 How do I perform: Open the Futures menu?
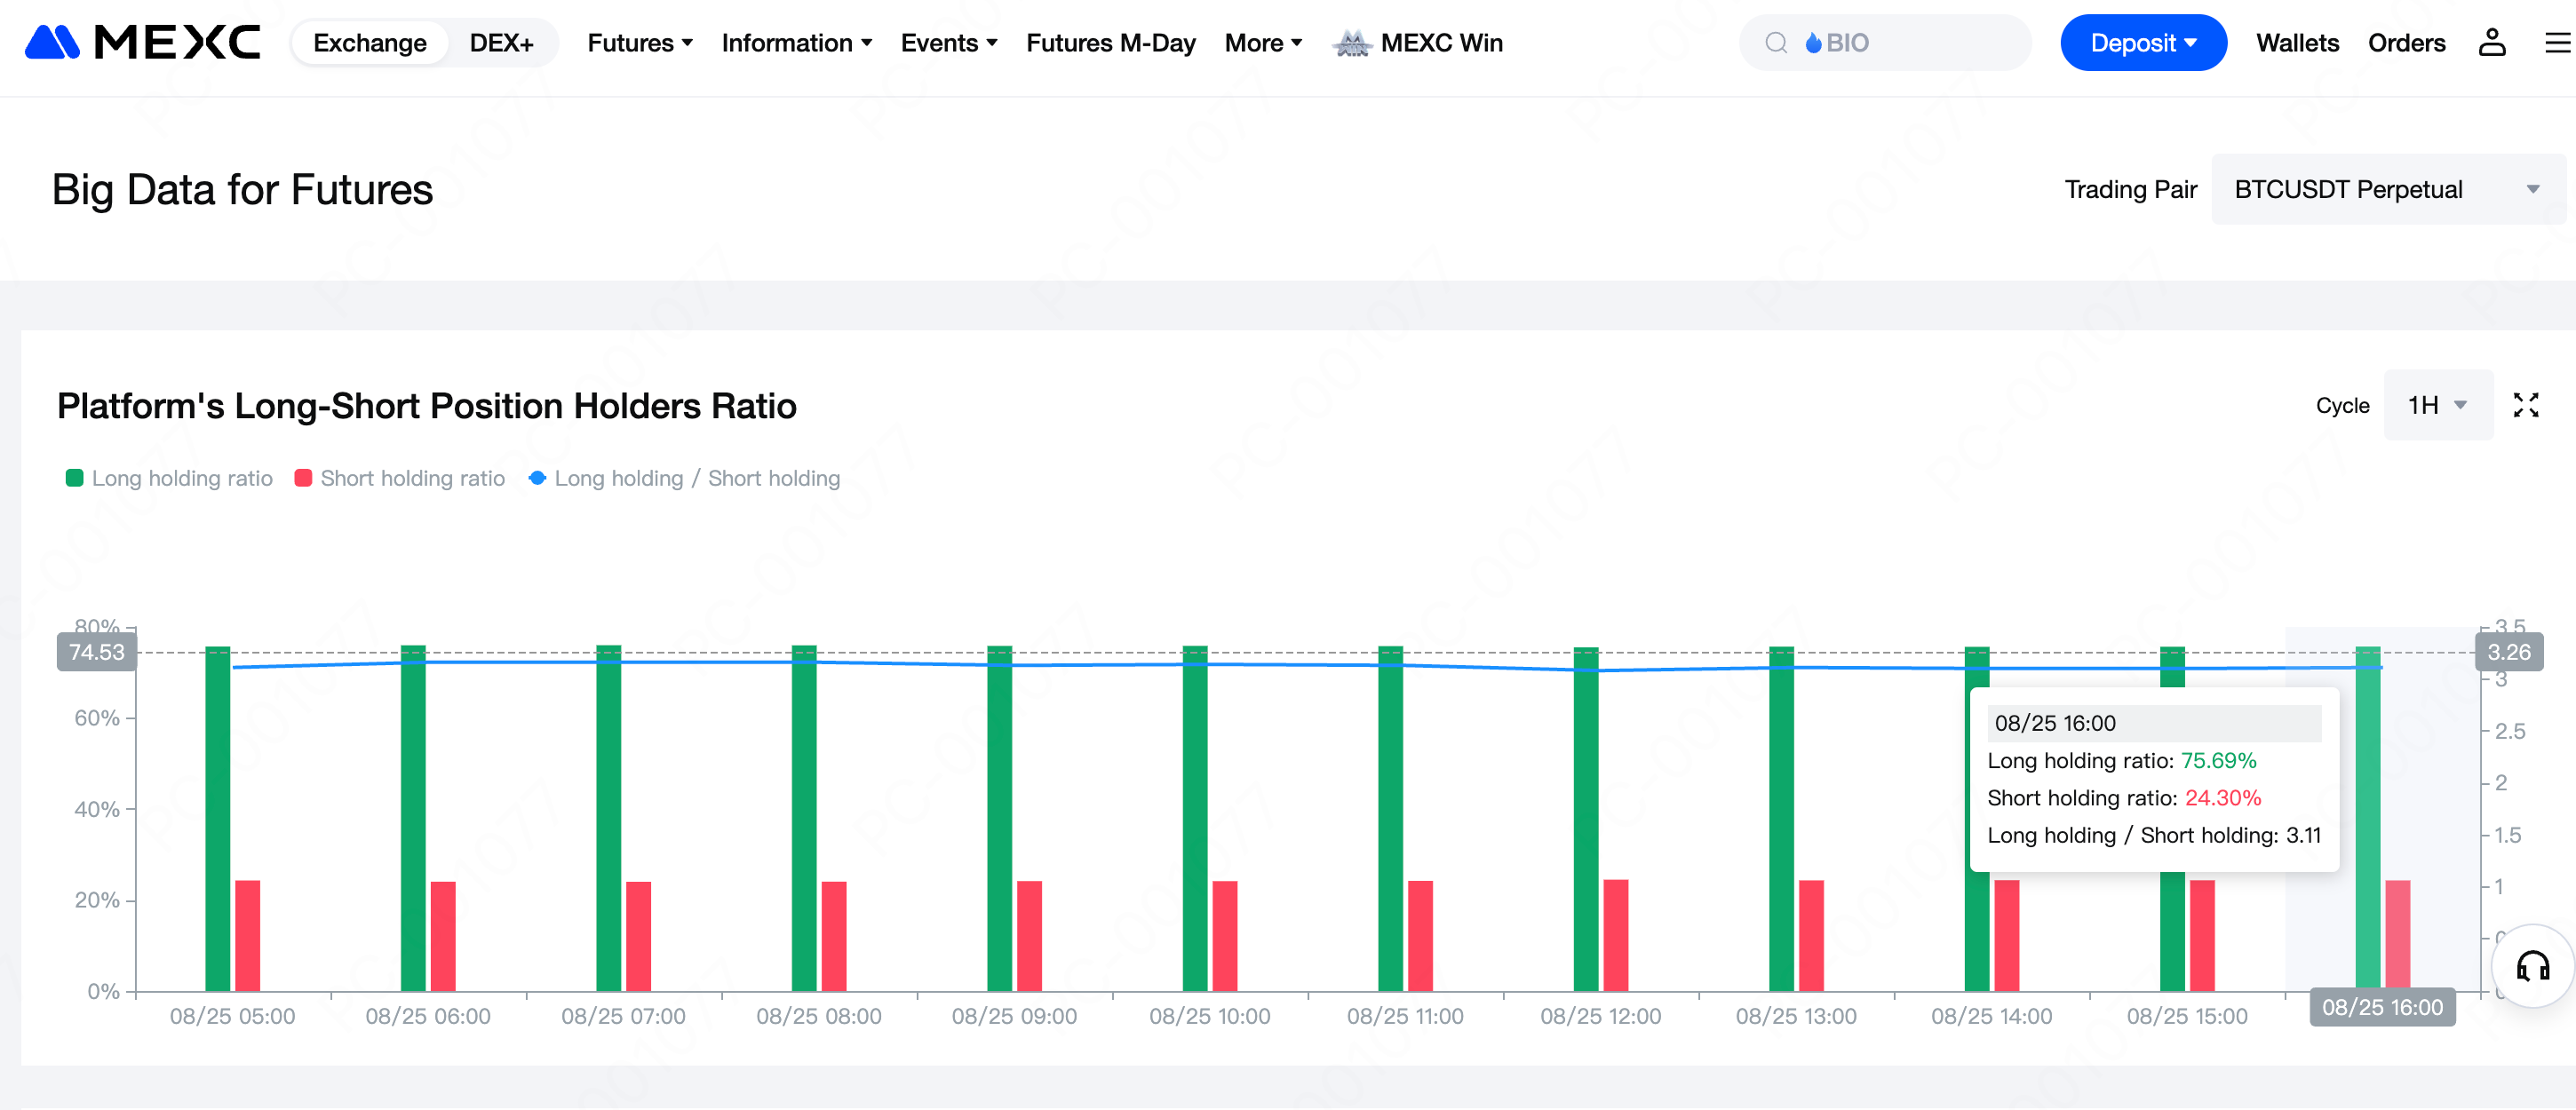(x=640, y=43)
